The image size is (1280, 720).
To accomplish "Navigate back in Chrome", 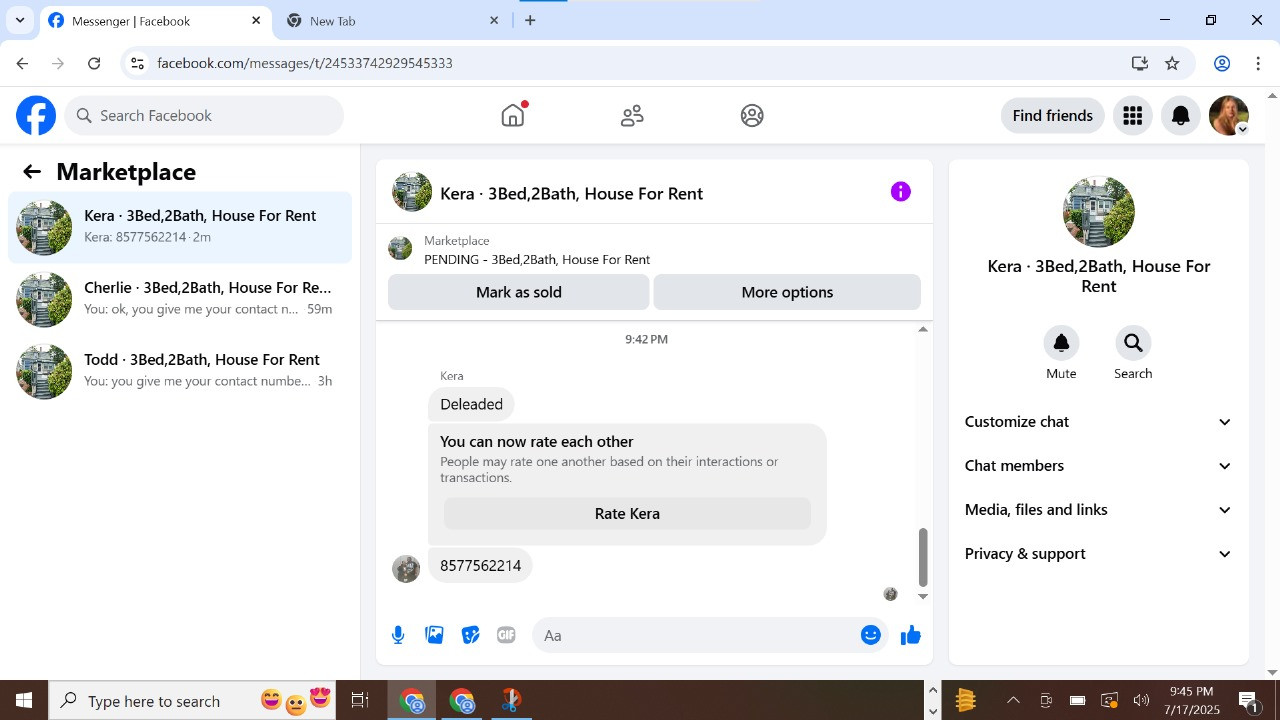I will point(22,63).
